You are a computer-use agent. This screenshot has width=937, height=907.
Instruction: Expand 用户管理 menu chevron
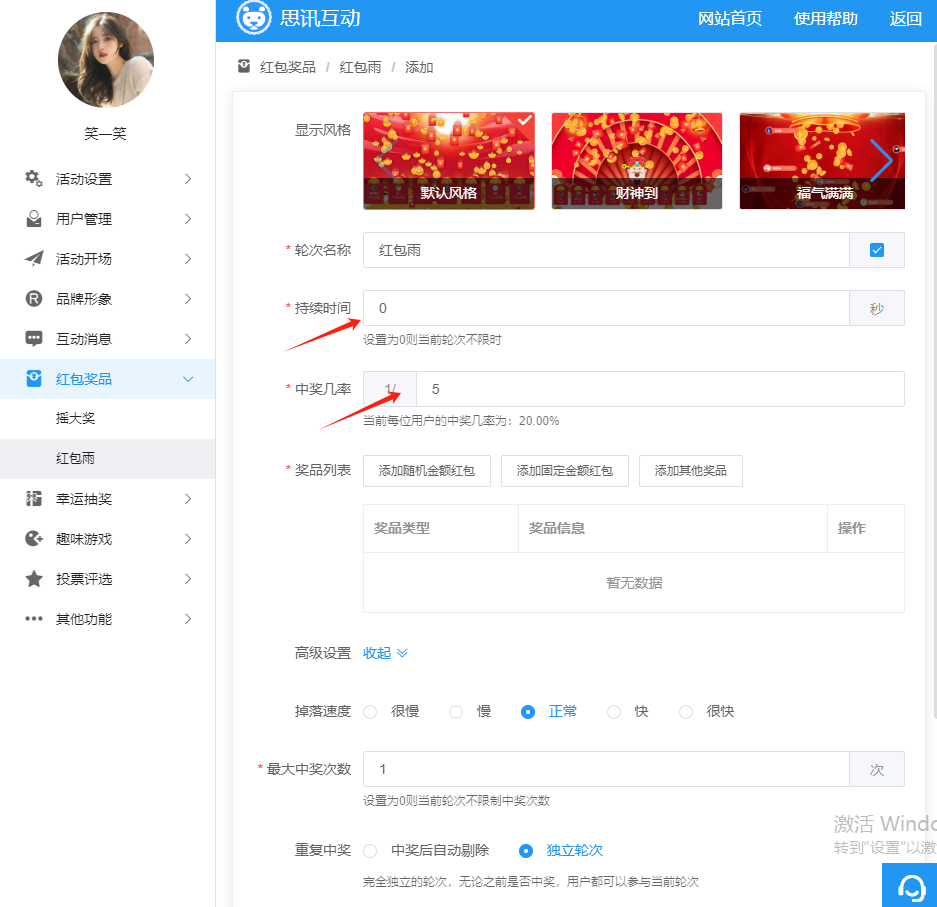coord(188,219)
